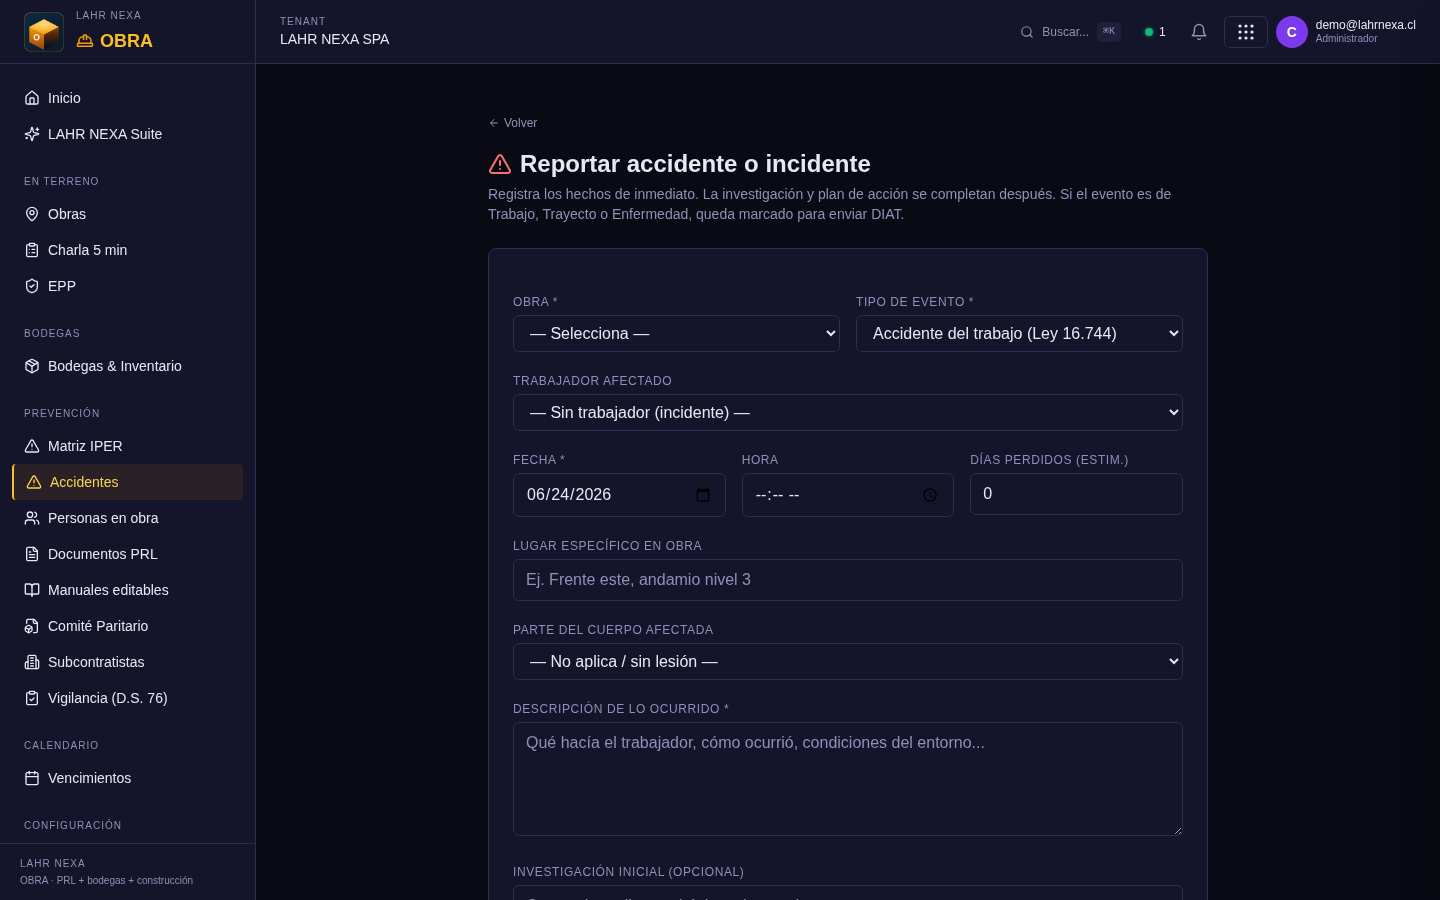Open the Obra dropdown

(x=676, y=334)
